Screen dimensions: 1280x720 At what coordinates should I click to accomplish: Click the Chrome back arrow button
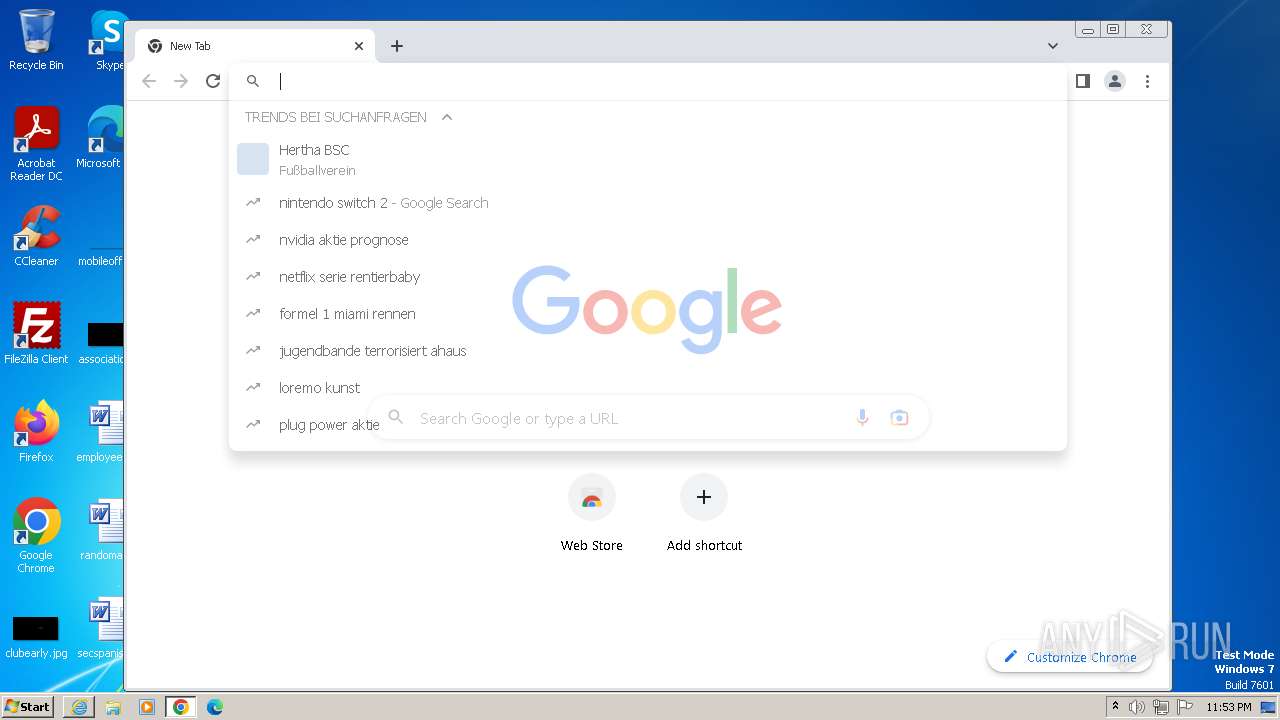pyautogui.click(x=149, y=81)
